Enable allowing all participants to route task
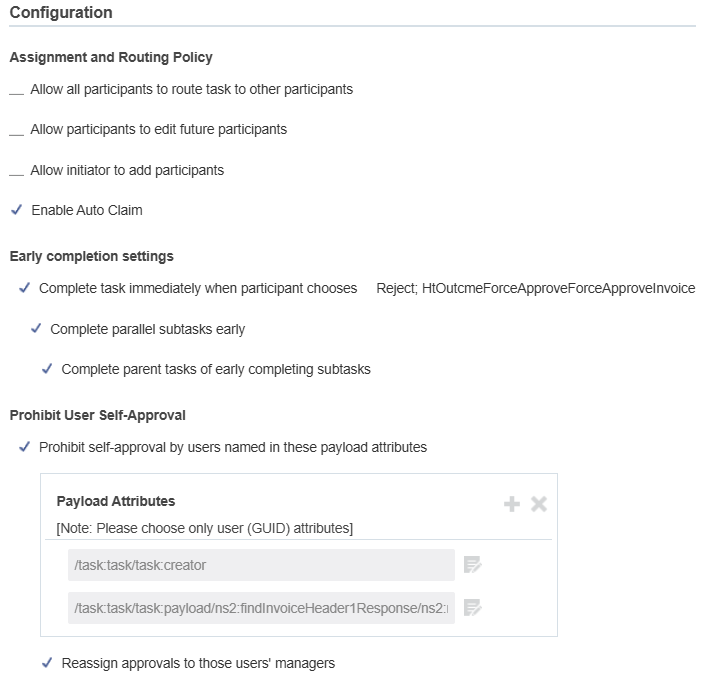Image resolution: width=728 pixels, height=681 pixels. click(x=16, y=90)
